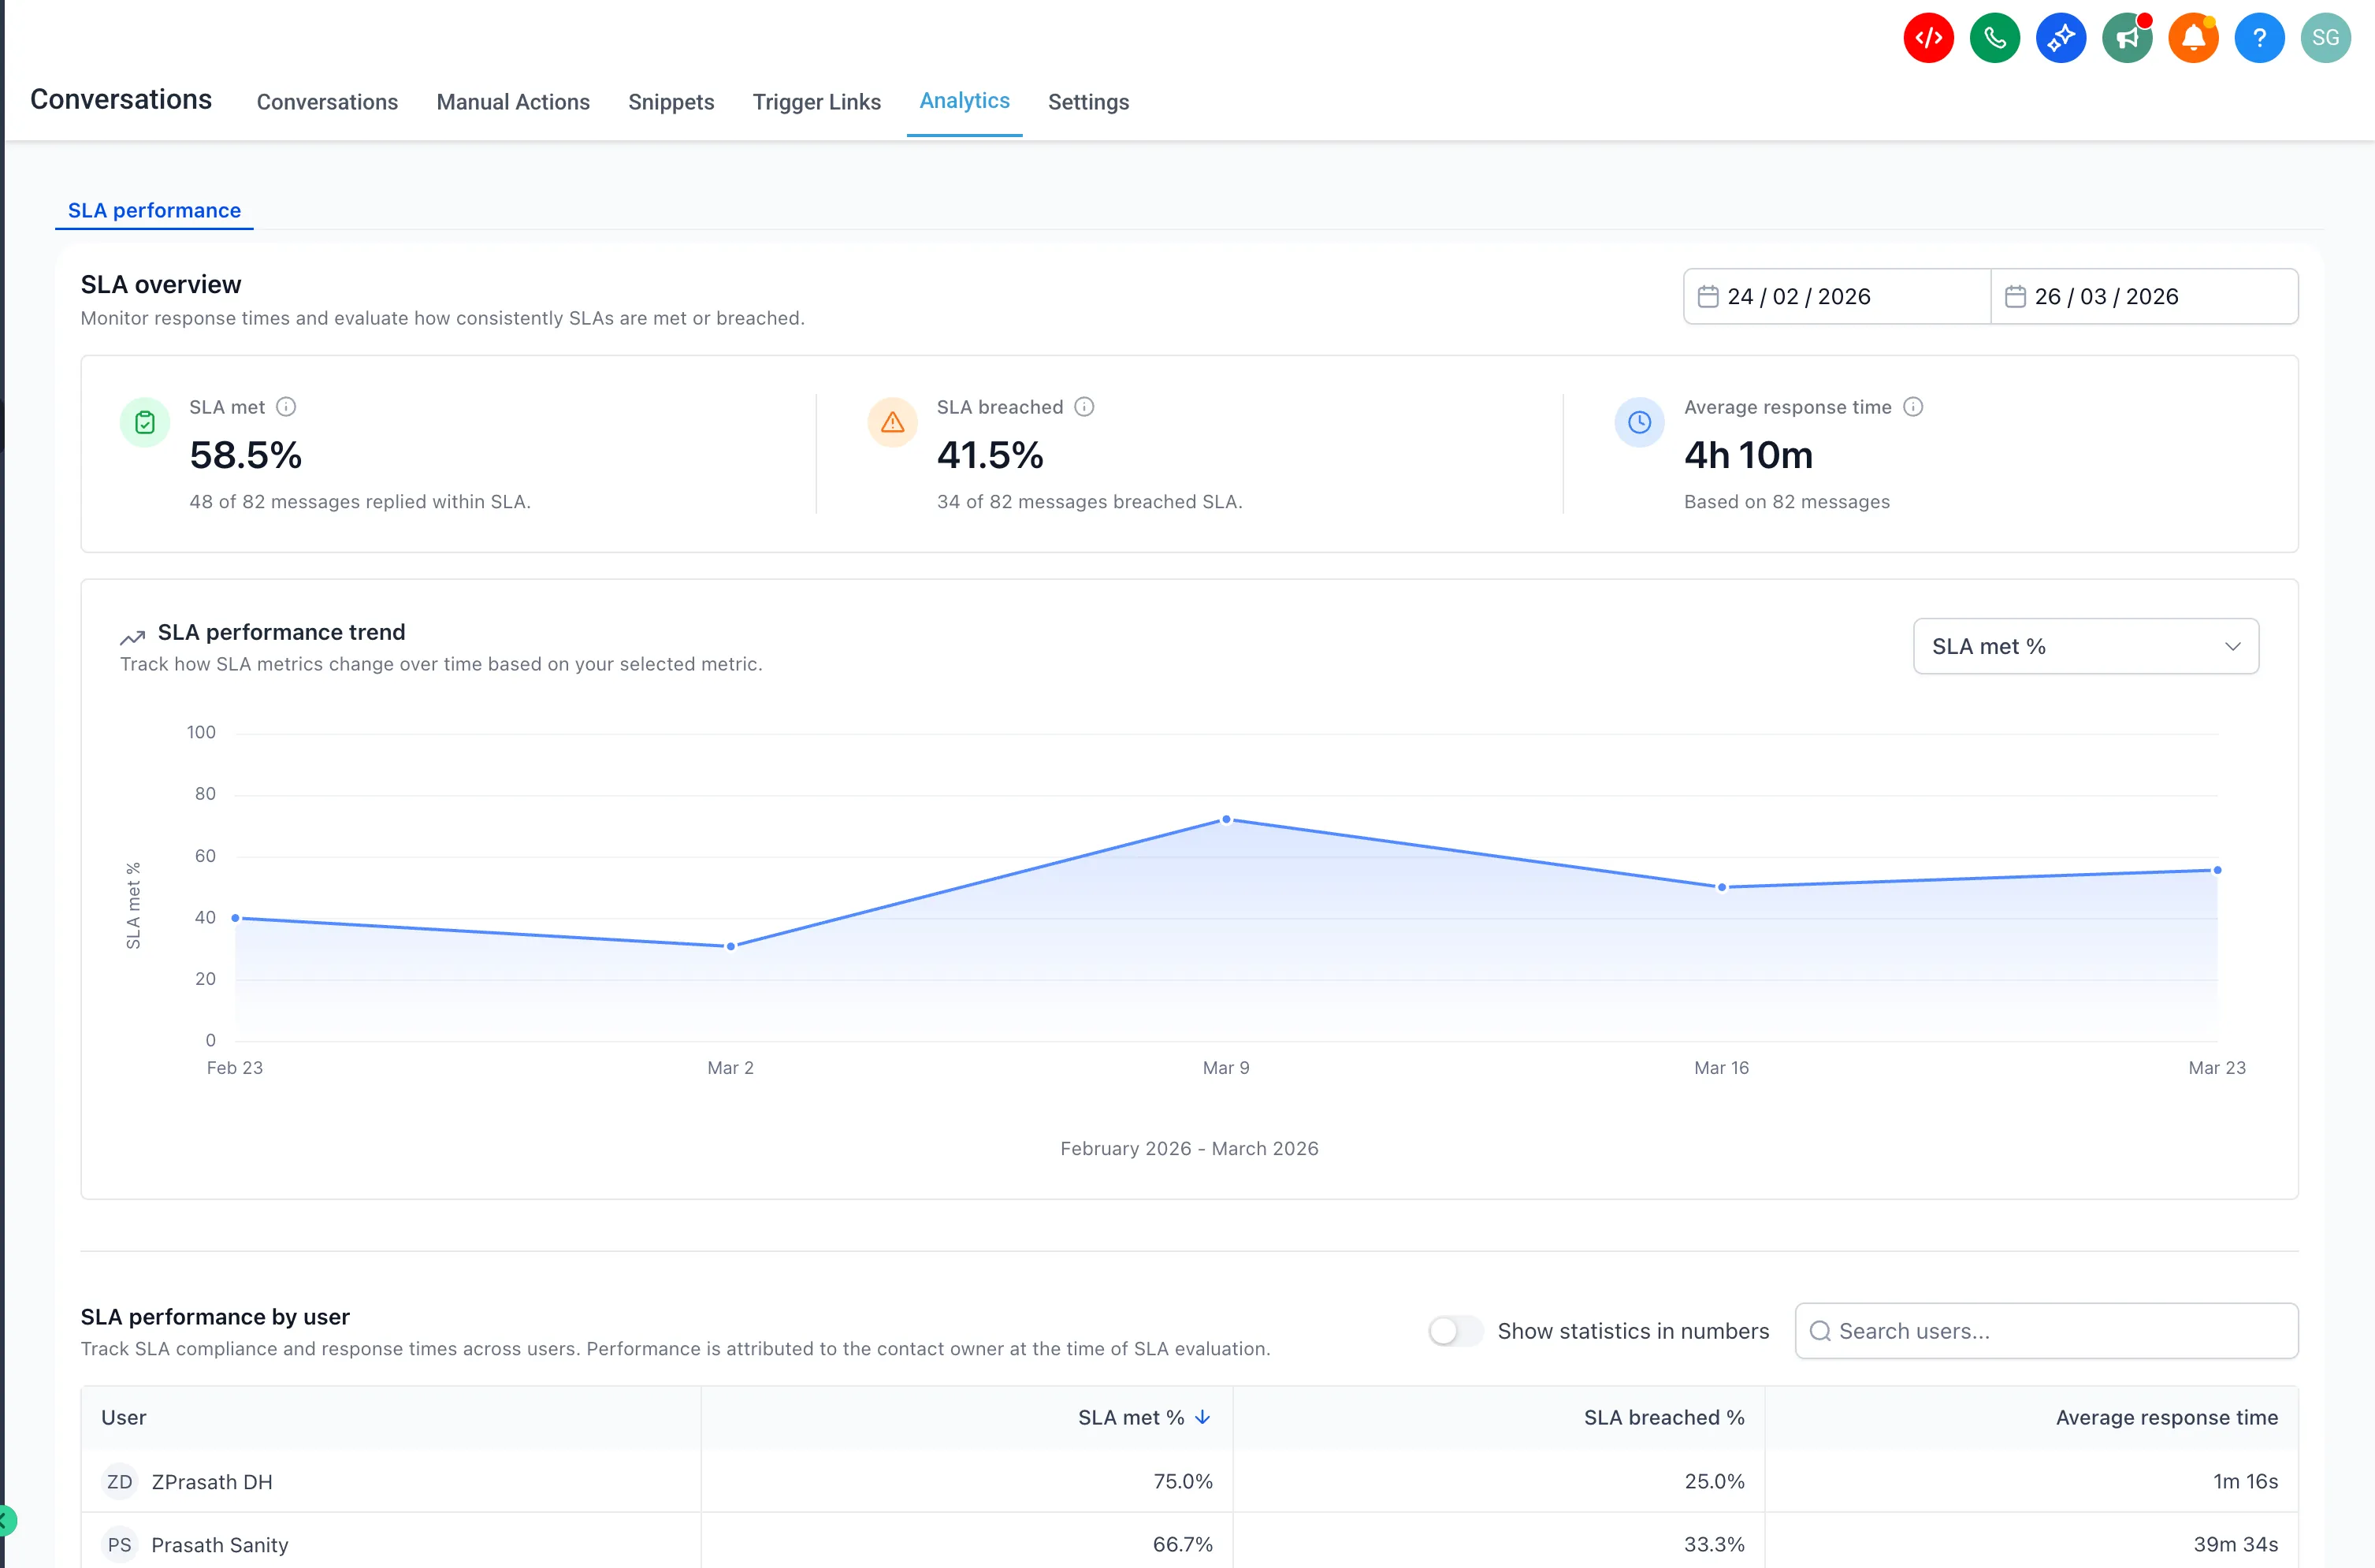This screenshot has width=2375, height=1568.
Task: Click inside the Search users field
Action: tap(2044, 1331)
